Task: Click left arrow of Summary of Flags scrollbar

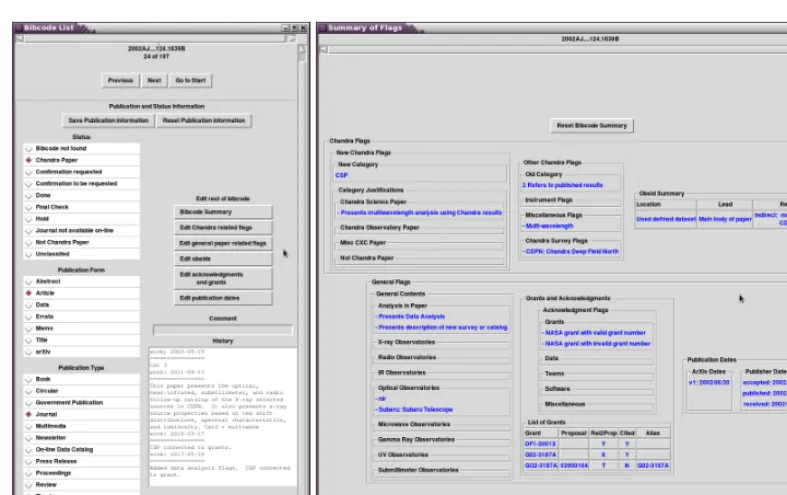Action: click(x=324, y=49)
